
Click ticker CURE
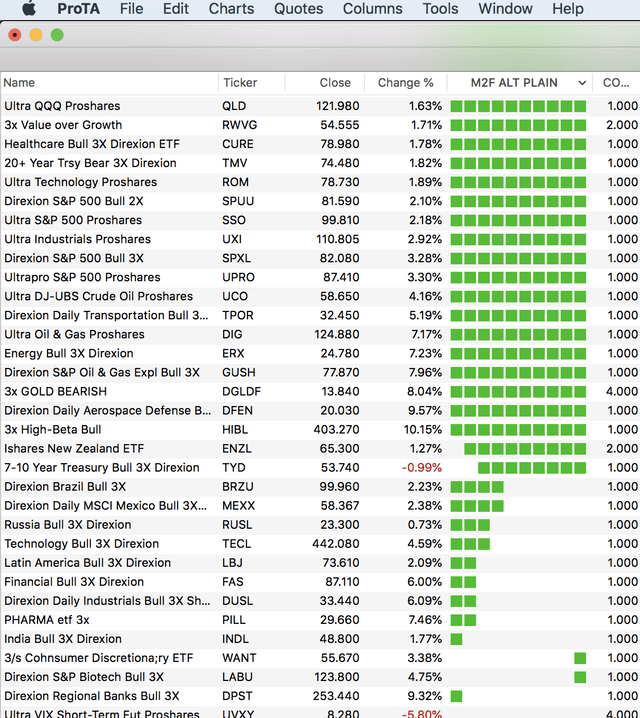pos(238,144)
